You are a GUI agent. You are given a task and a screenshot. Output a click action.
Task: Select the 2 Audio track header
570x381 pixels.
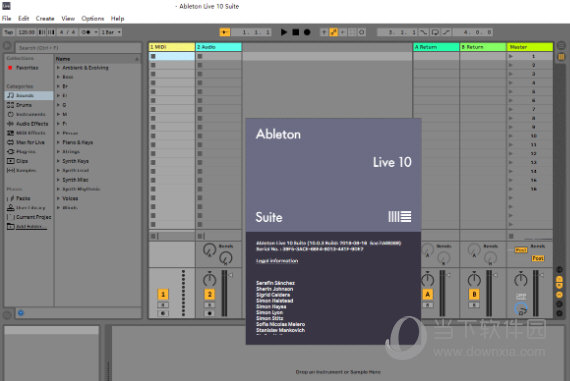tap(218, 47)
